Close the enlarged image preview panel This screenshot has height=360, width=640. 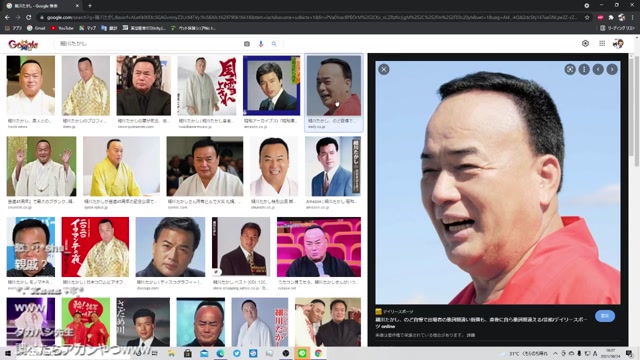(384, 69)
